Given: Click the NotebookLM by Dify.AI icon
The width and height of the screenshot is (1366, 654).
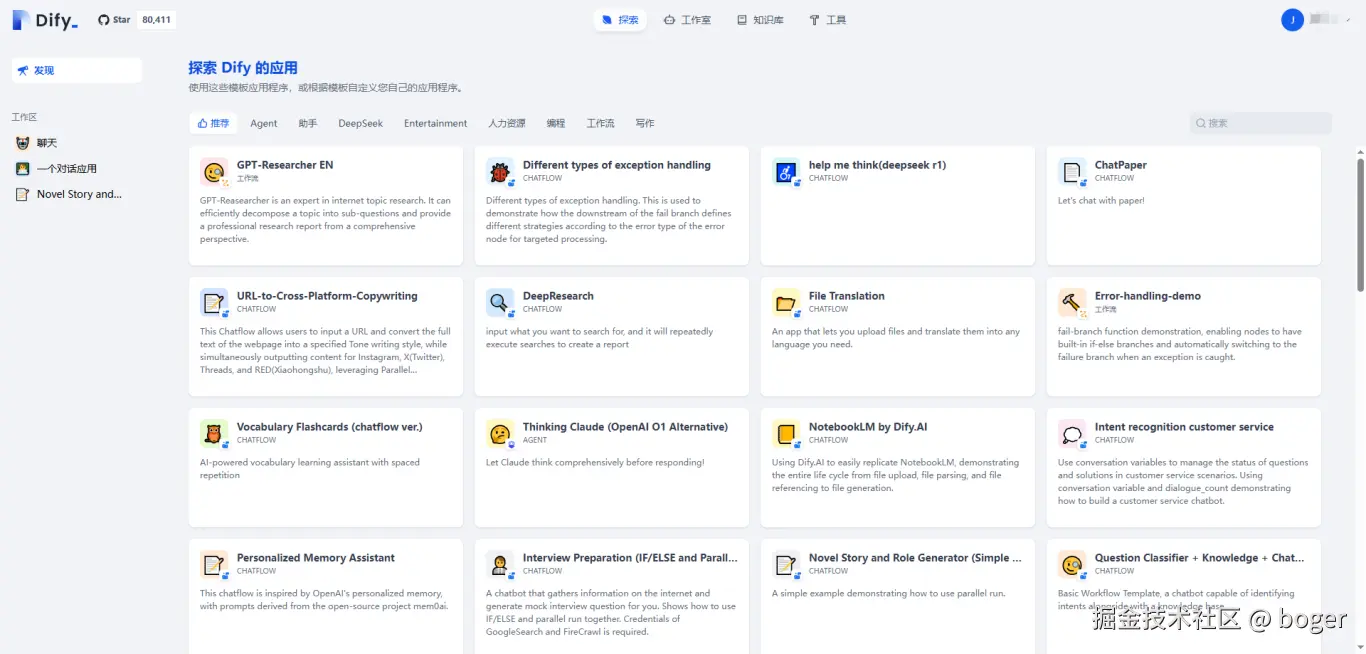Looking at the screenshot, I should coord(786,434).
